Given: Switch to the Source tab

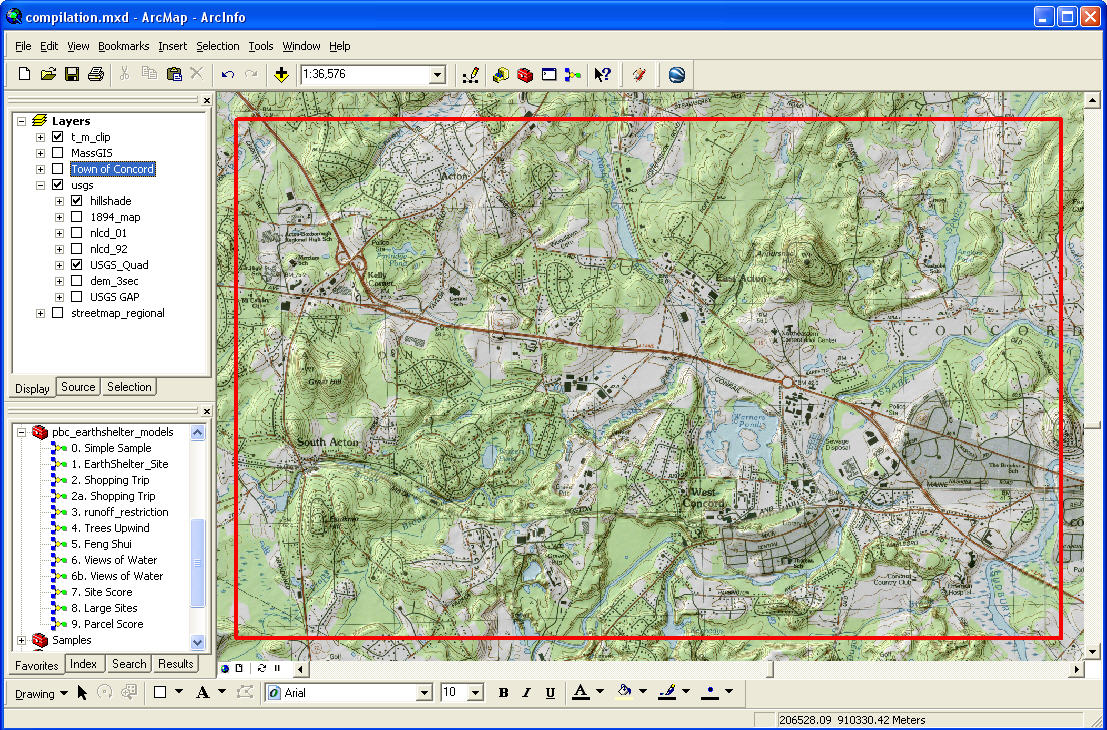Looking at the screenshot, I should (x=78, y=387).
